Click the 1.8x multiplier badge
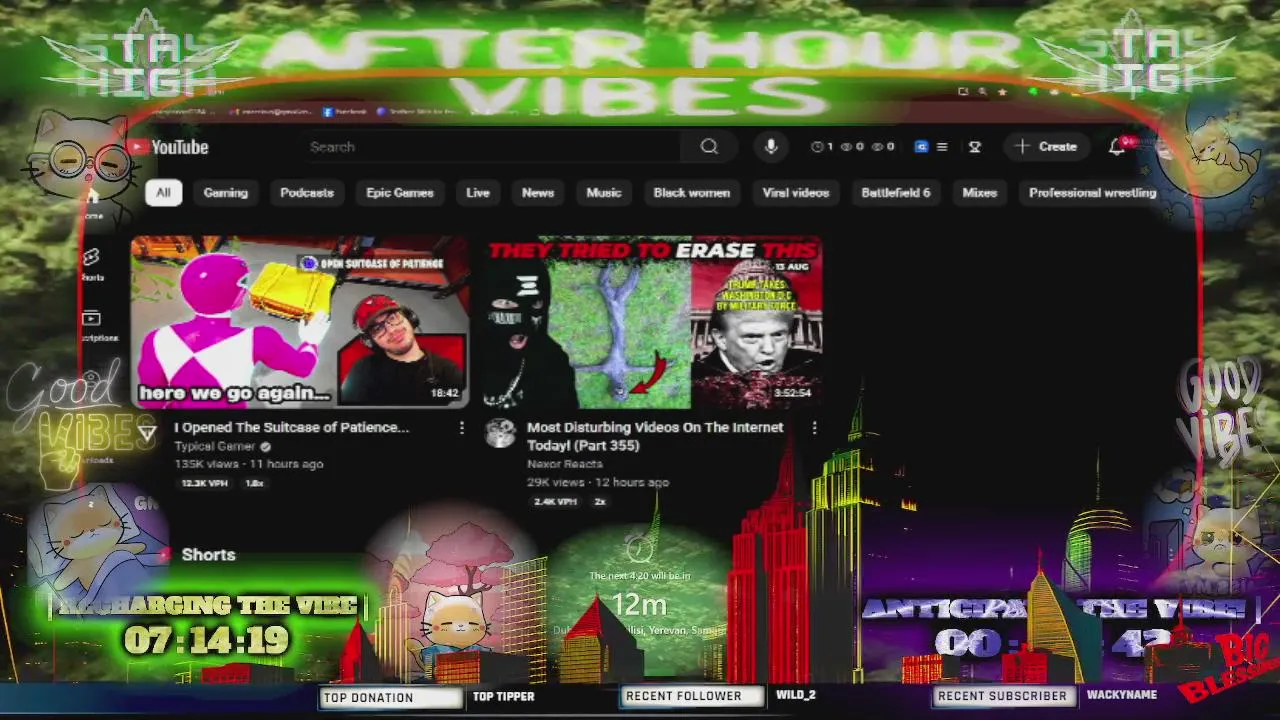Image resolution: width=1280 pixels, height=720 pixels. 255,483
